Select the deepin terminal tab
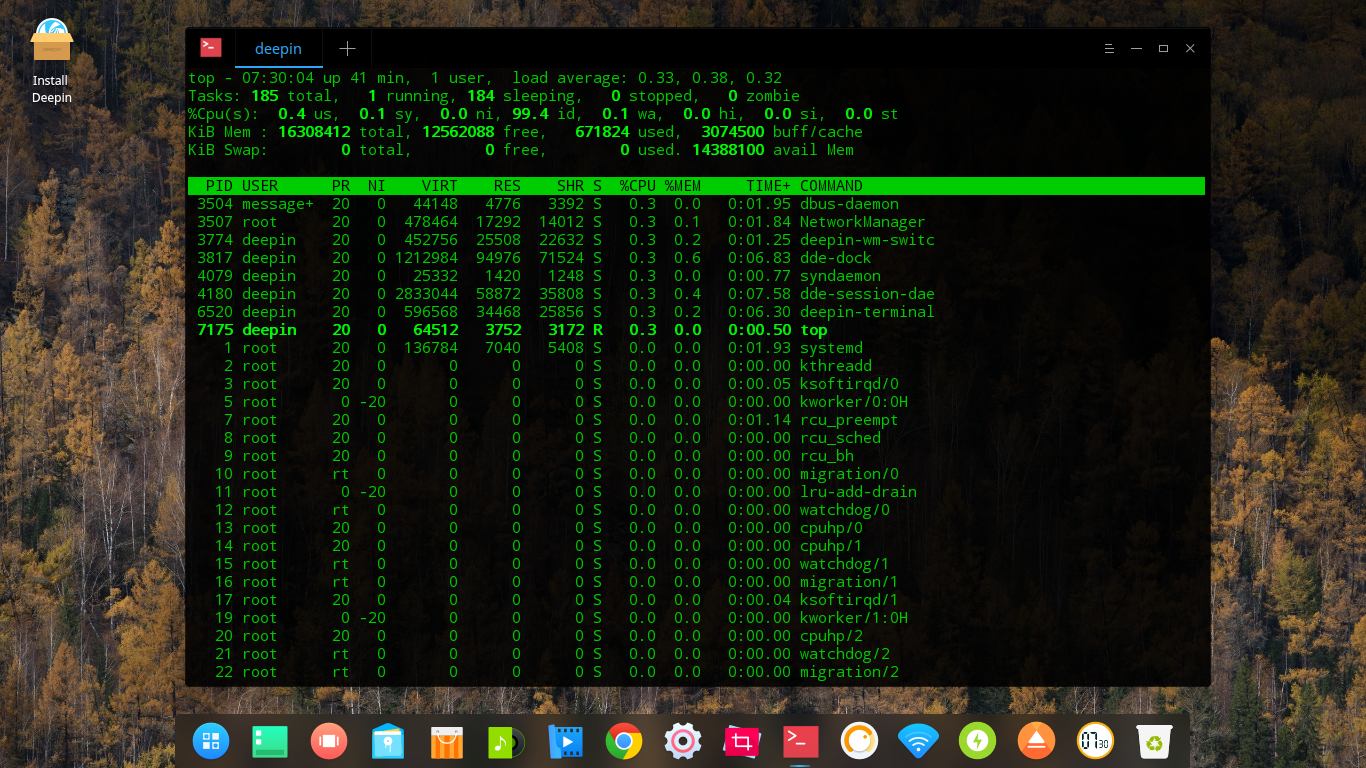This screenshot has height=768, width=1366. 279,48
